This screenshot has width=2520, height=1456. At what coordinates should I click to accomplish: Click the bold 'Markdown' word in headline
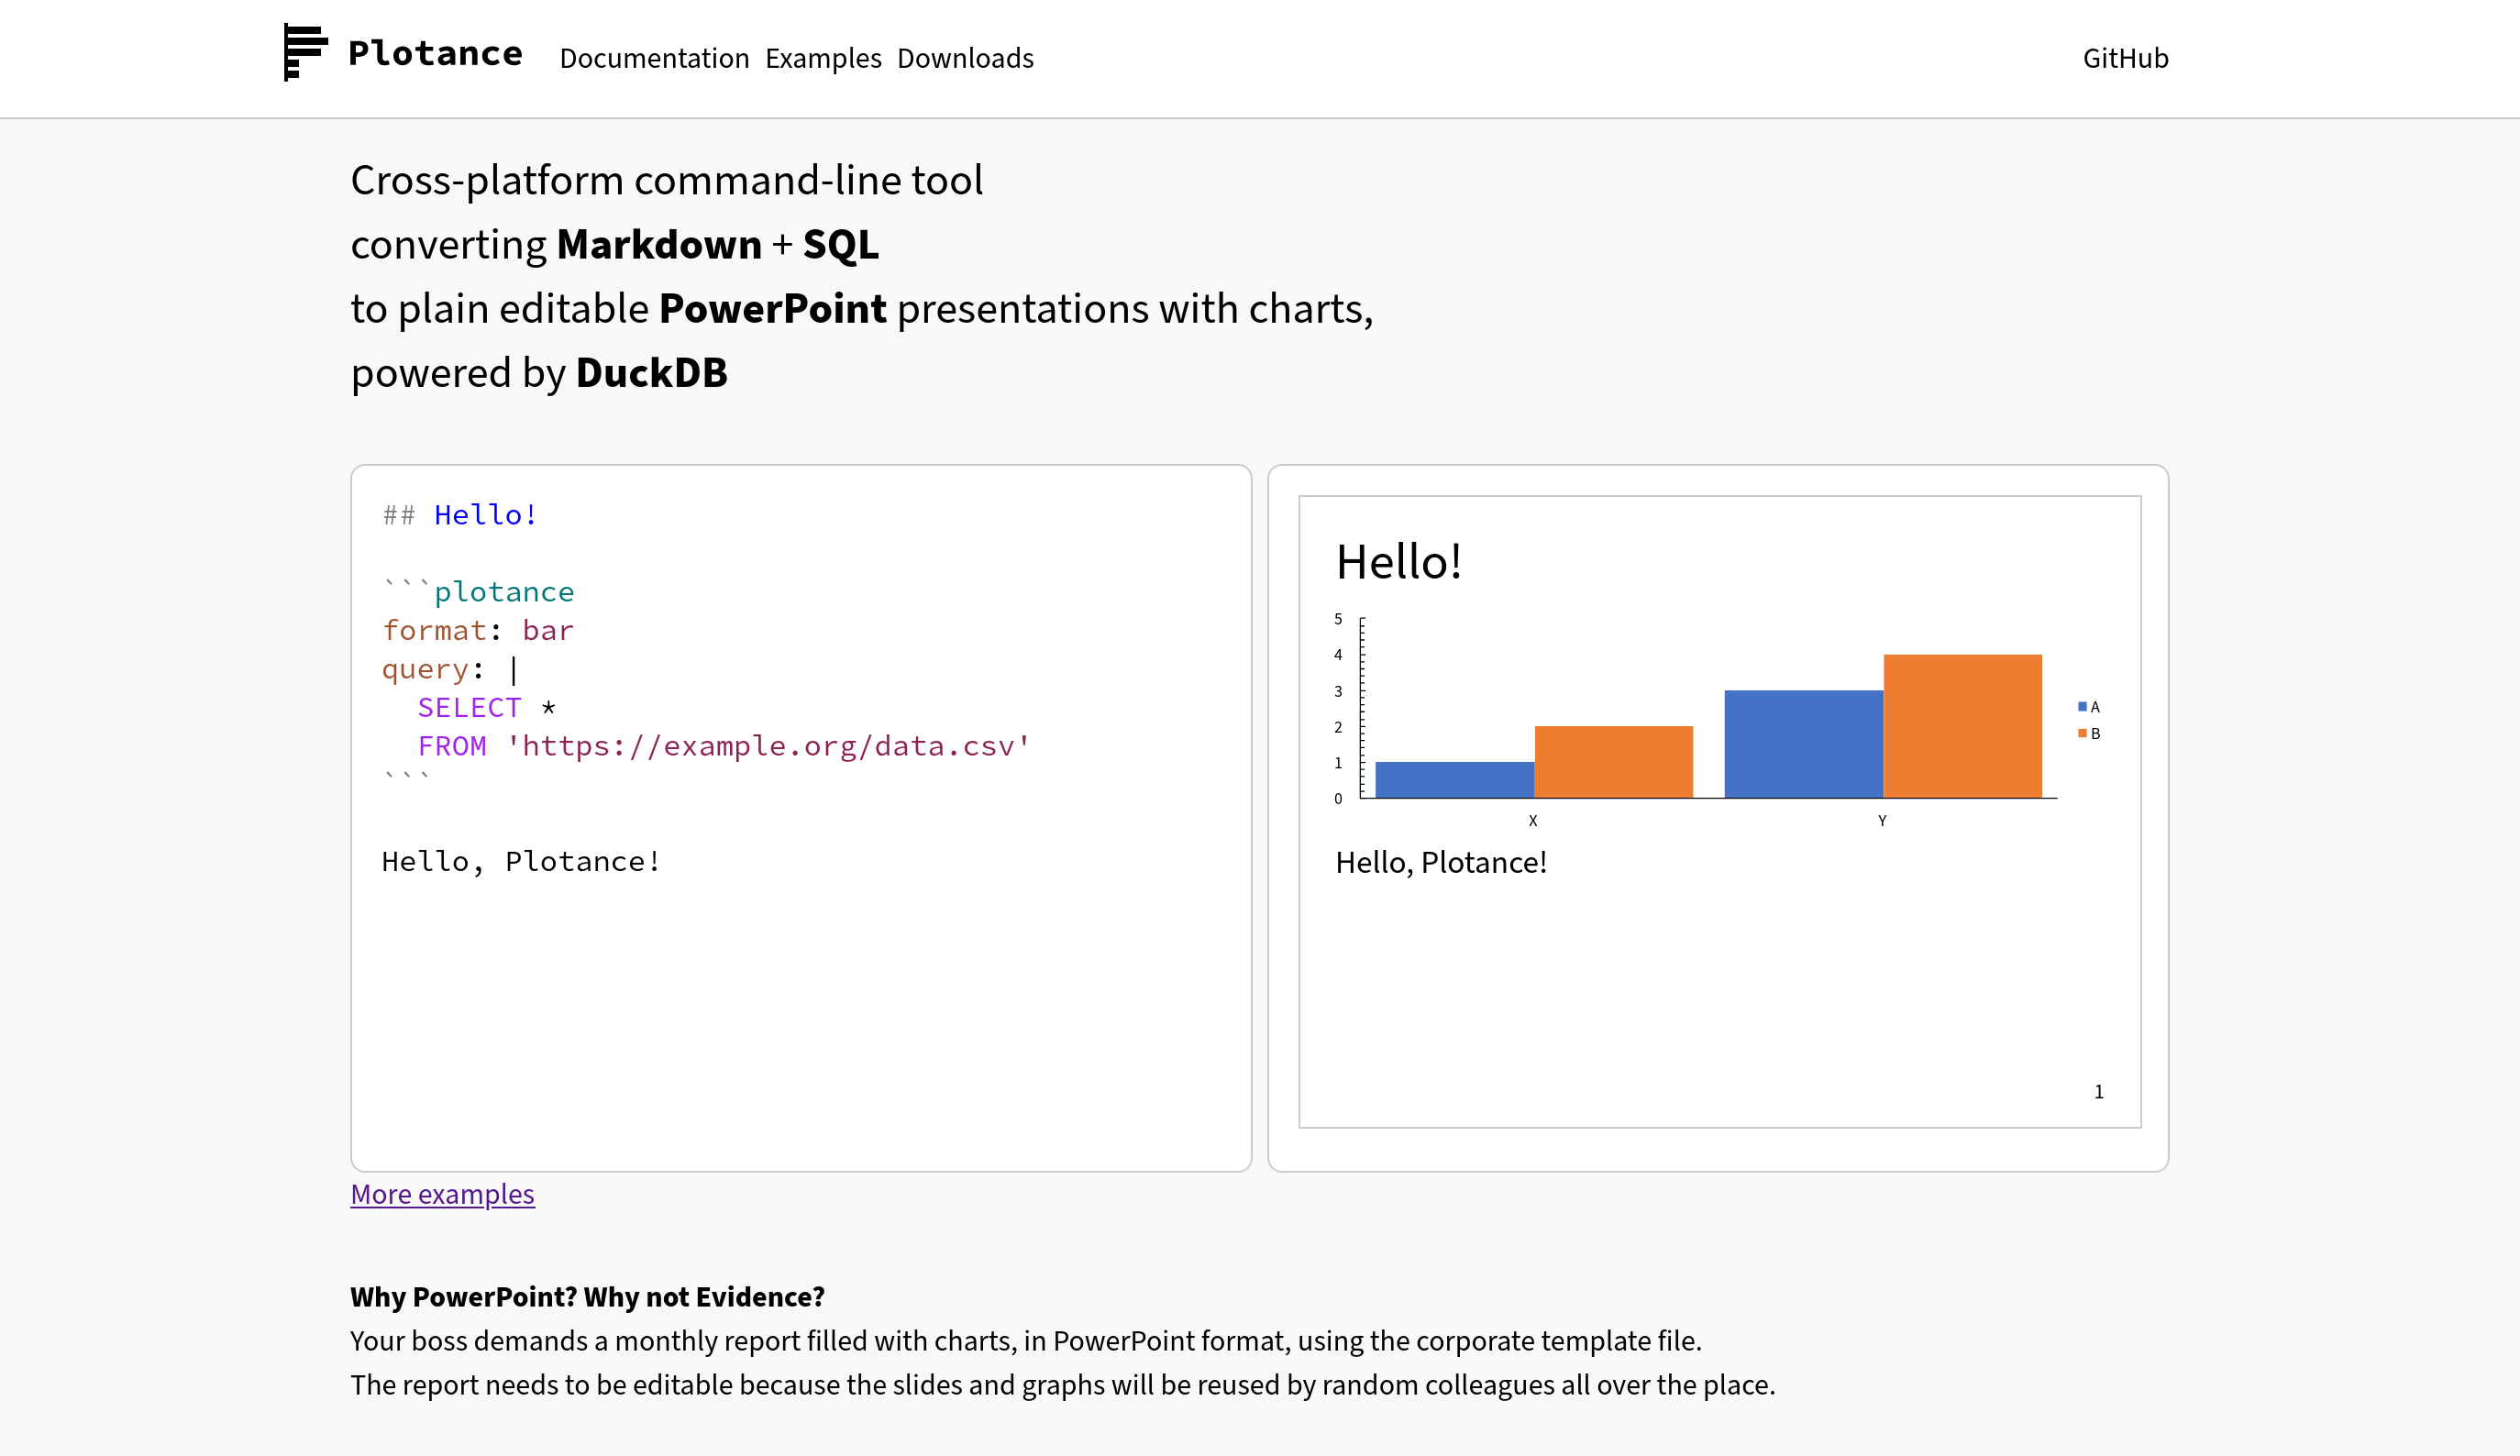(659, 245)
